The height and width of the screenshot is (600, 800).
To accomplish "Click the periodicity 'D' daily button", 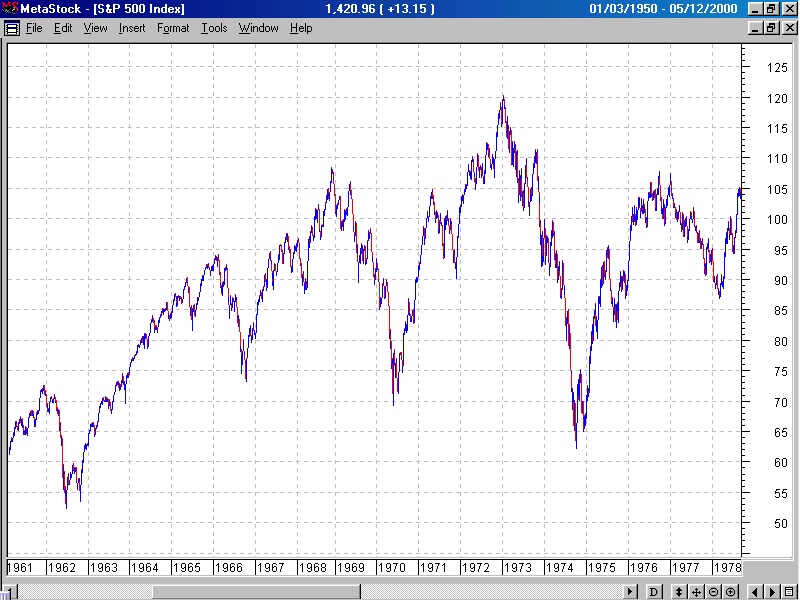I will pos(654,592).
